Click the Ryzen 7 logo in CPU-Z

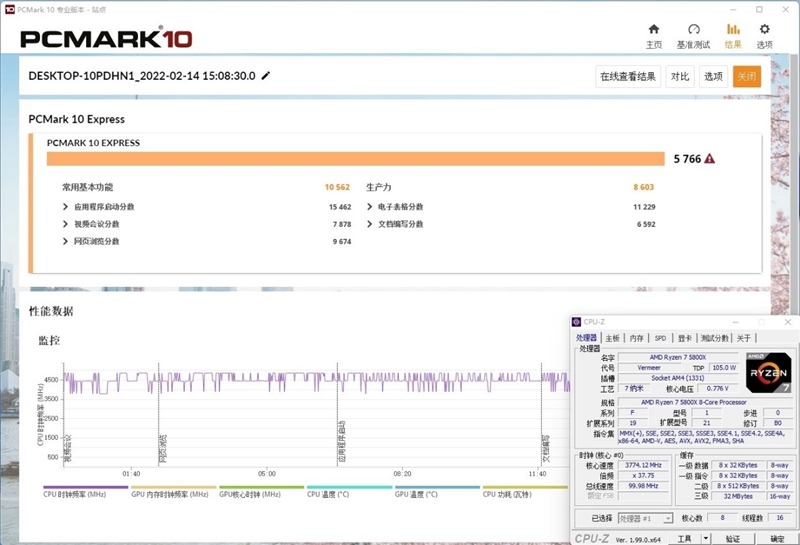point(768,373)
